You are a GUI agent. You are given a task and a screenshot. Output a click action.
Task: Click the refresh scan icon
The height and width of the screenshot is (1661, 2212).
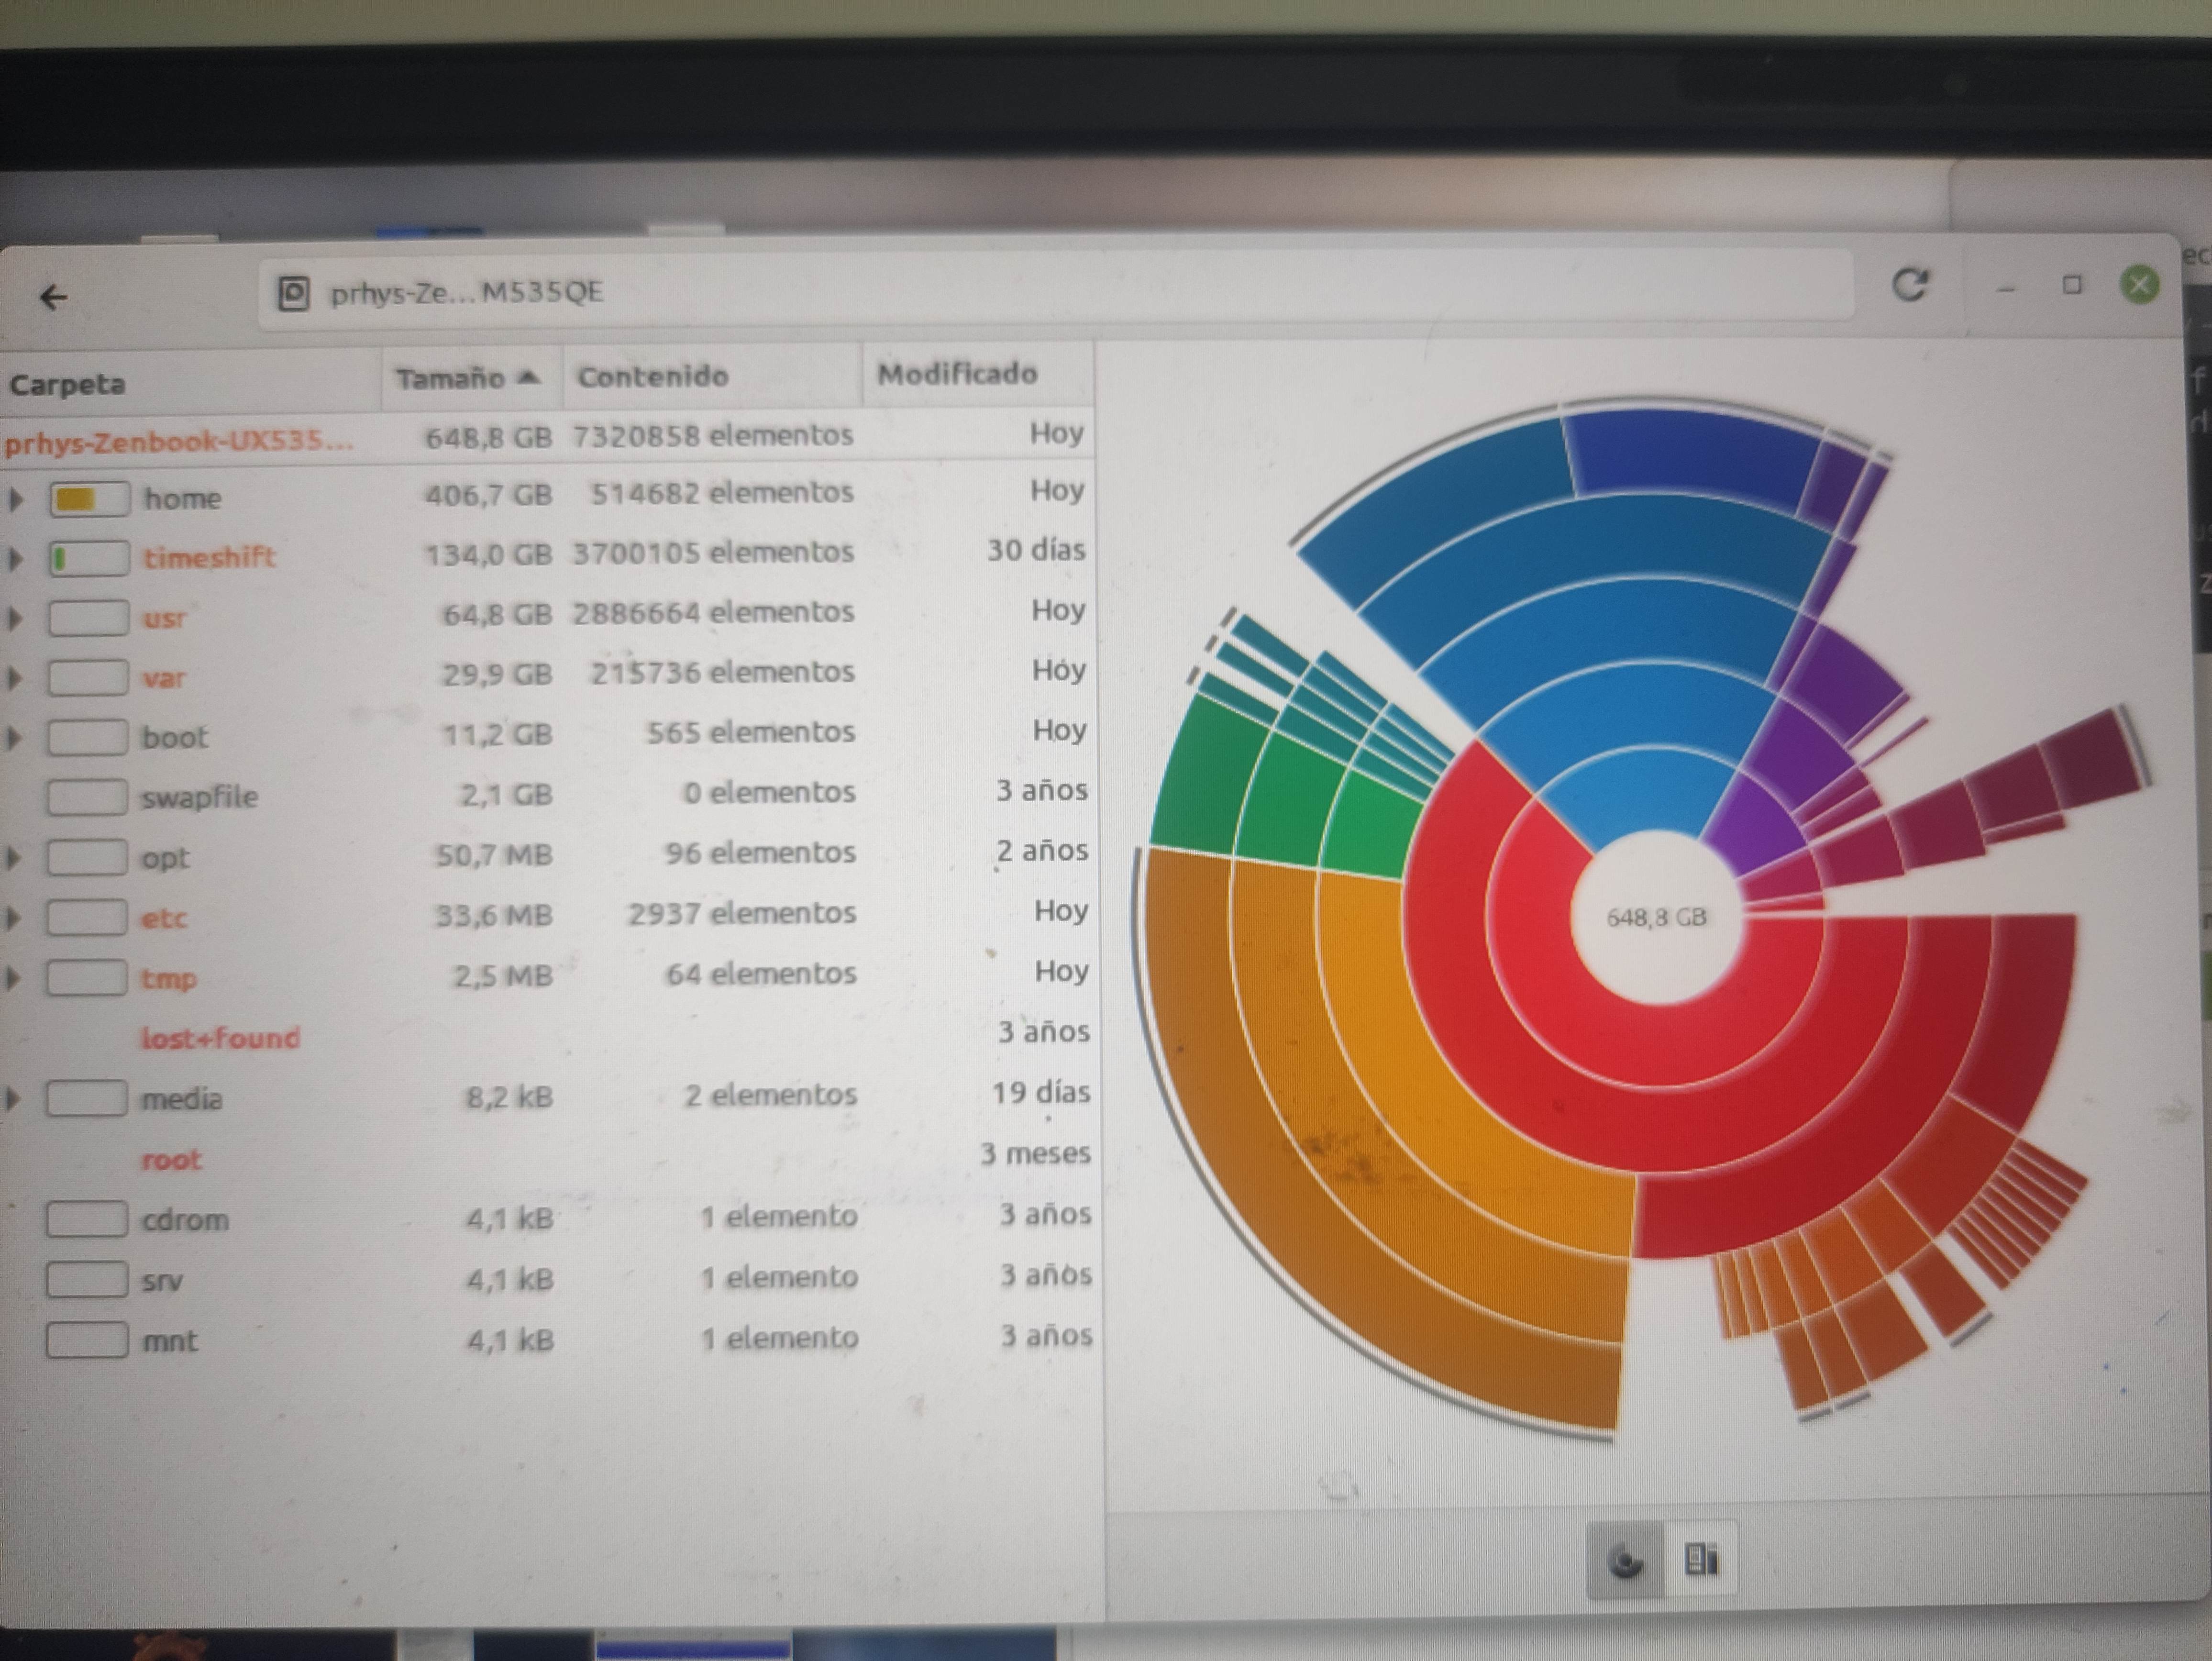pyautogui.click(x=1910, y=286)
